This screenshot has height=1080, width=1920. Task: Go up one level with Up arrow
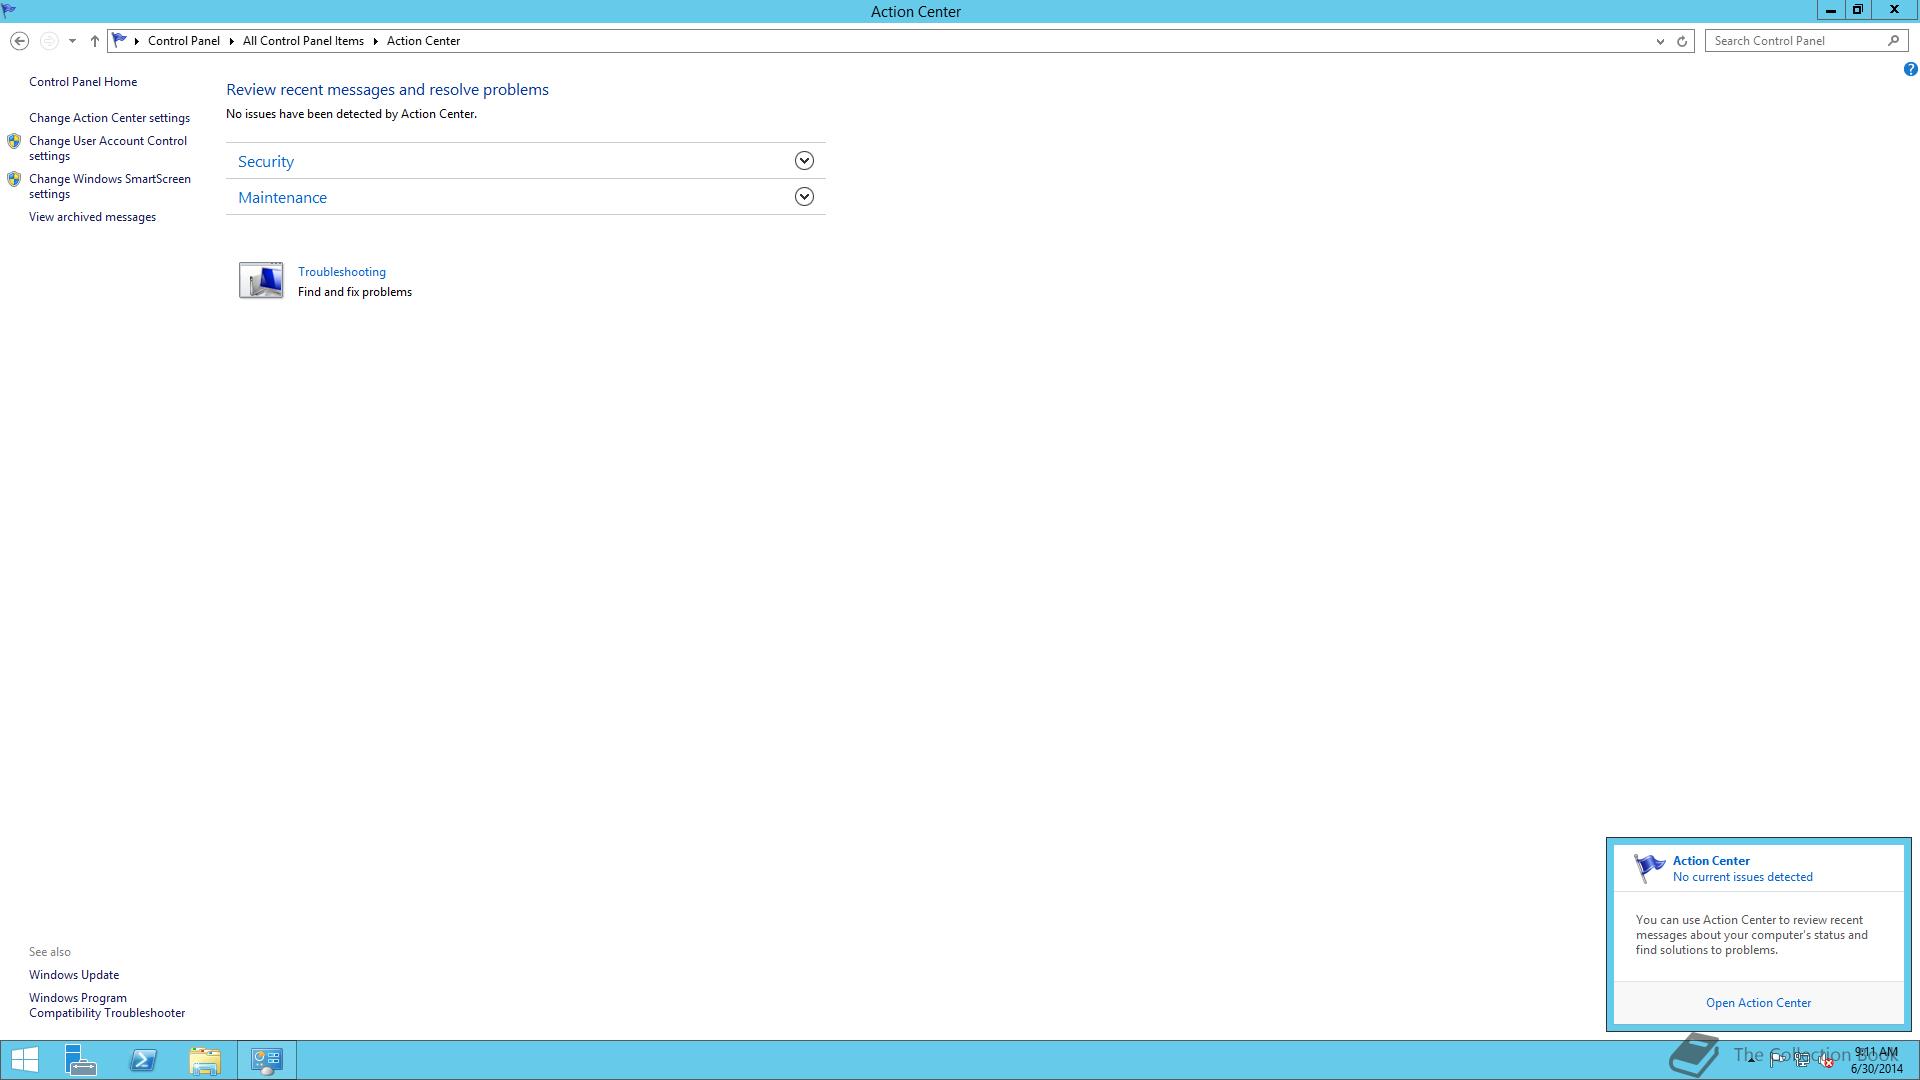point(95,41)
